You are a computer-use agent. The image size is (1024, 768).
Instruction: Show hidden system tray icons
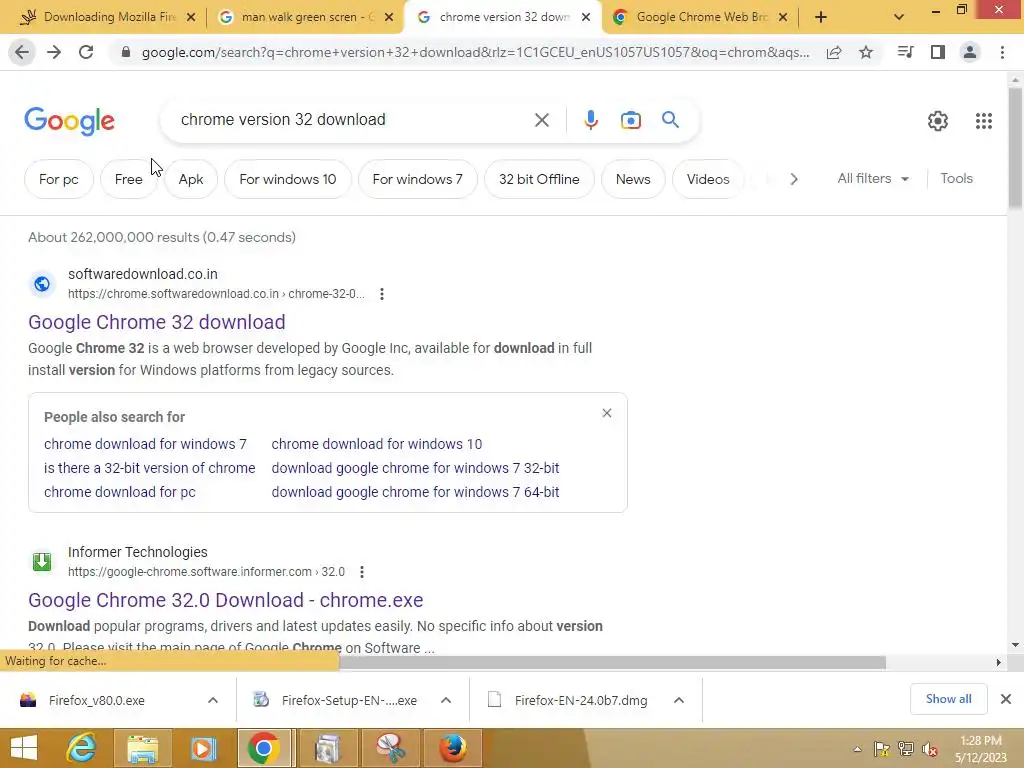pyautogui.click(x=857, y=749)
